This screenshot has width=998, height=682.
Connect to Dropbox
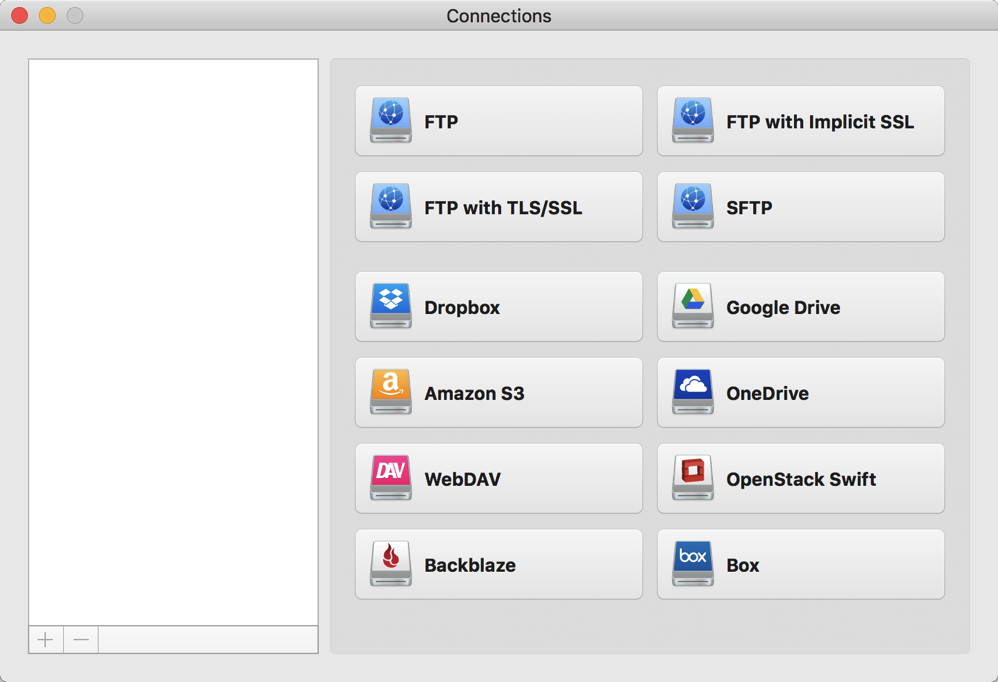[x=498, y=307]
